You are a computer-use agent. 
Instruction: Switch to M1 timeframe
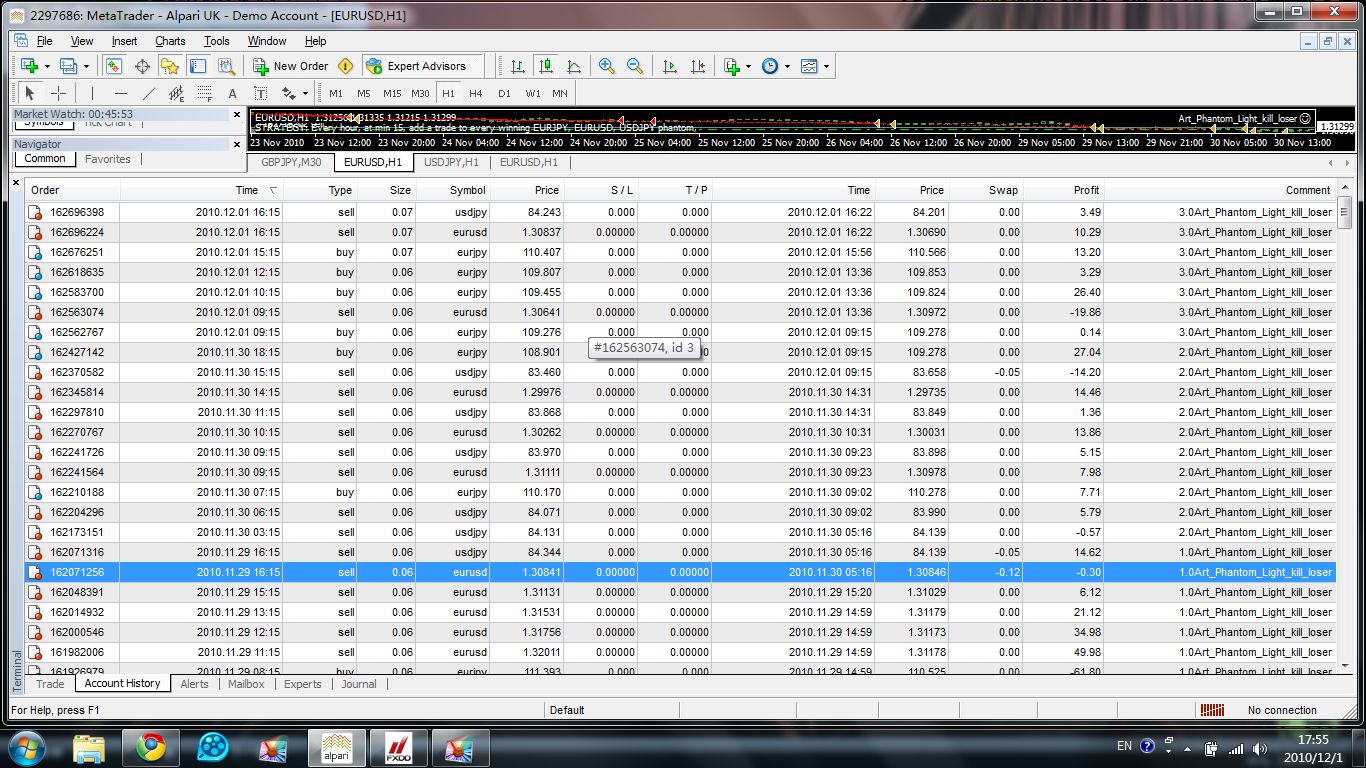(x=336, y=93)
